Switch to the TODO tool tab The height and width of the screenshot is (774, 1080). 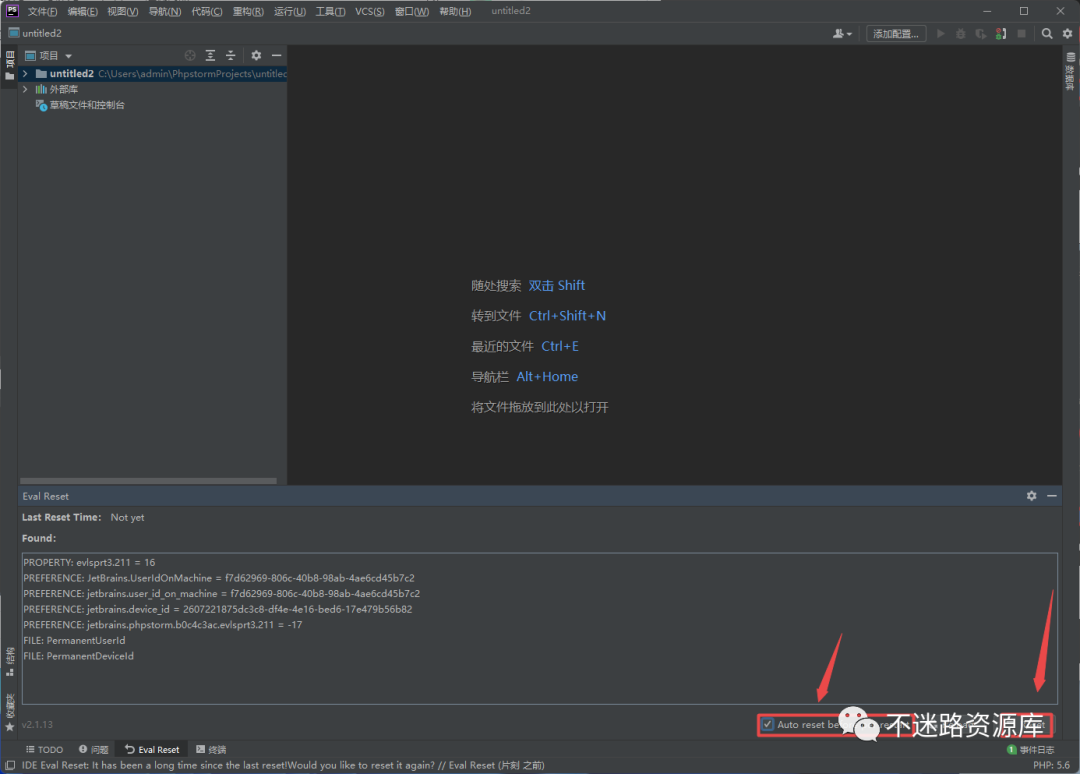click(x=45, y=749)
